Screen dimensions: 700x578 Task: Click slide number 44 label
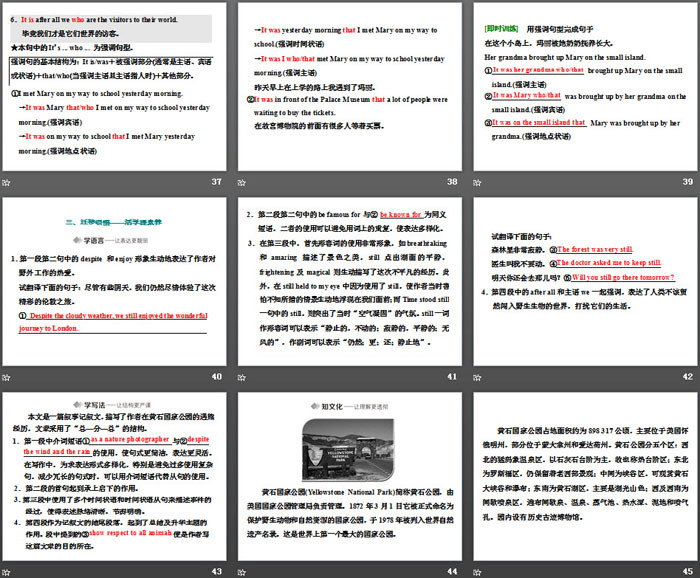[x=452, y=571]
